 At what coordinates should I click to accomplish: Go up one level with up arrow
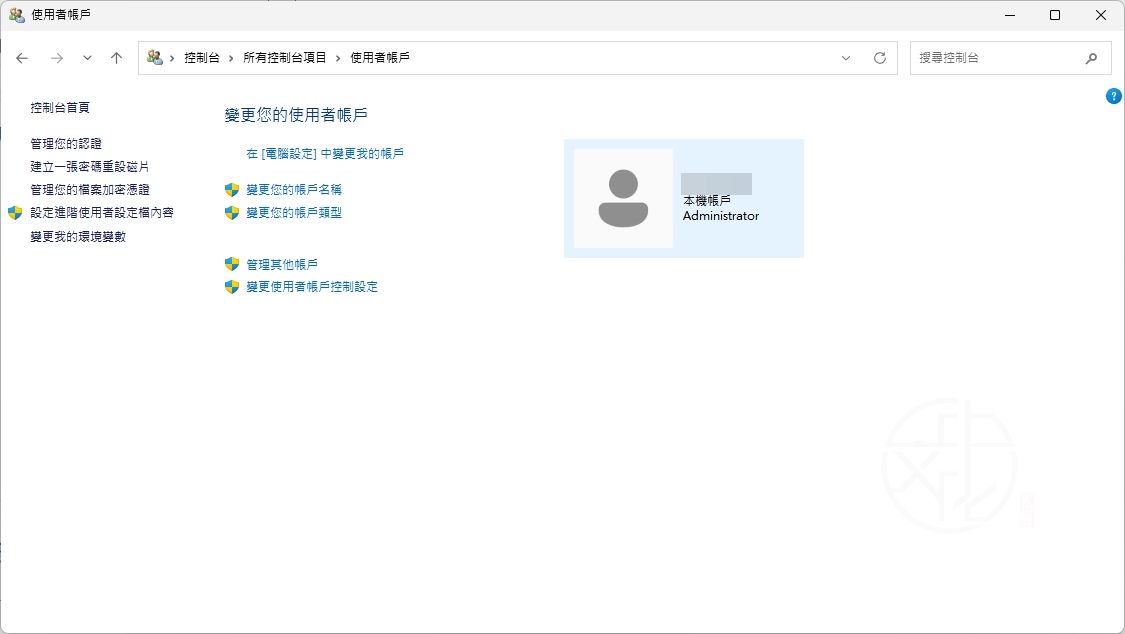pos(116,58)
